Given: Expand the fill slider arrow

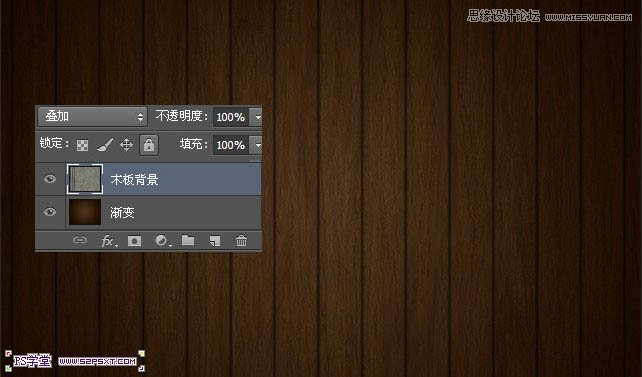Looking at the screenshot, I should 257,145.
